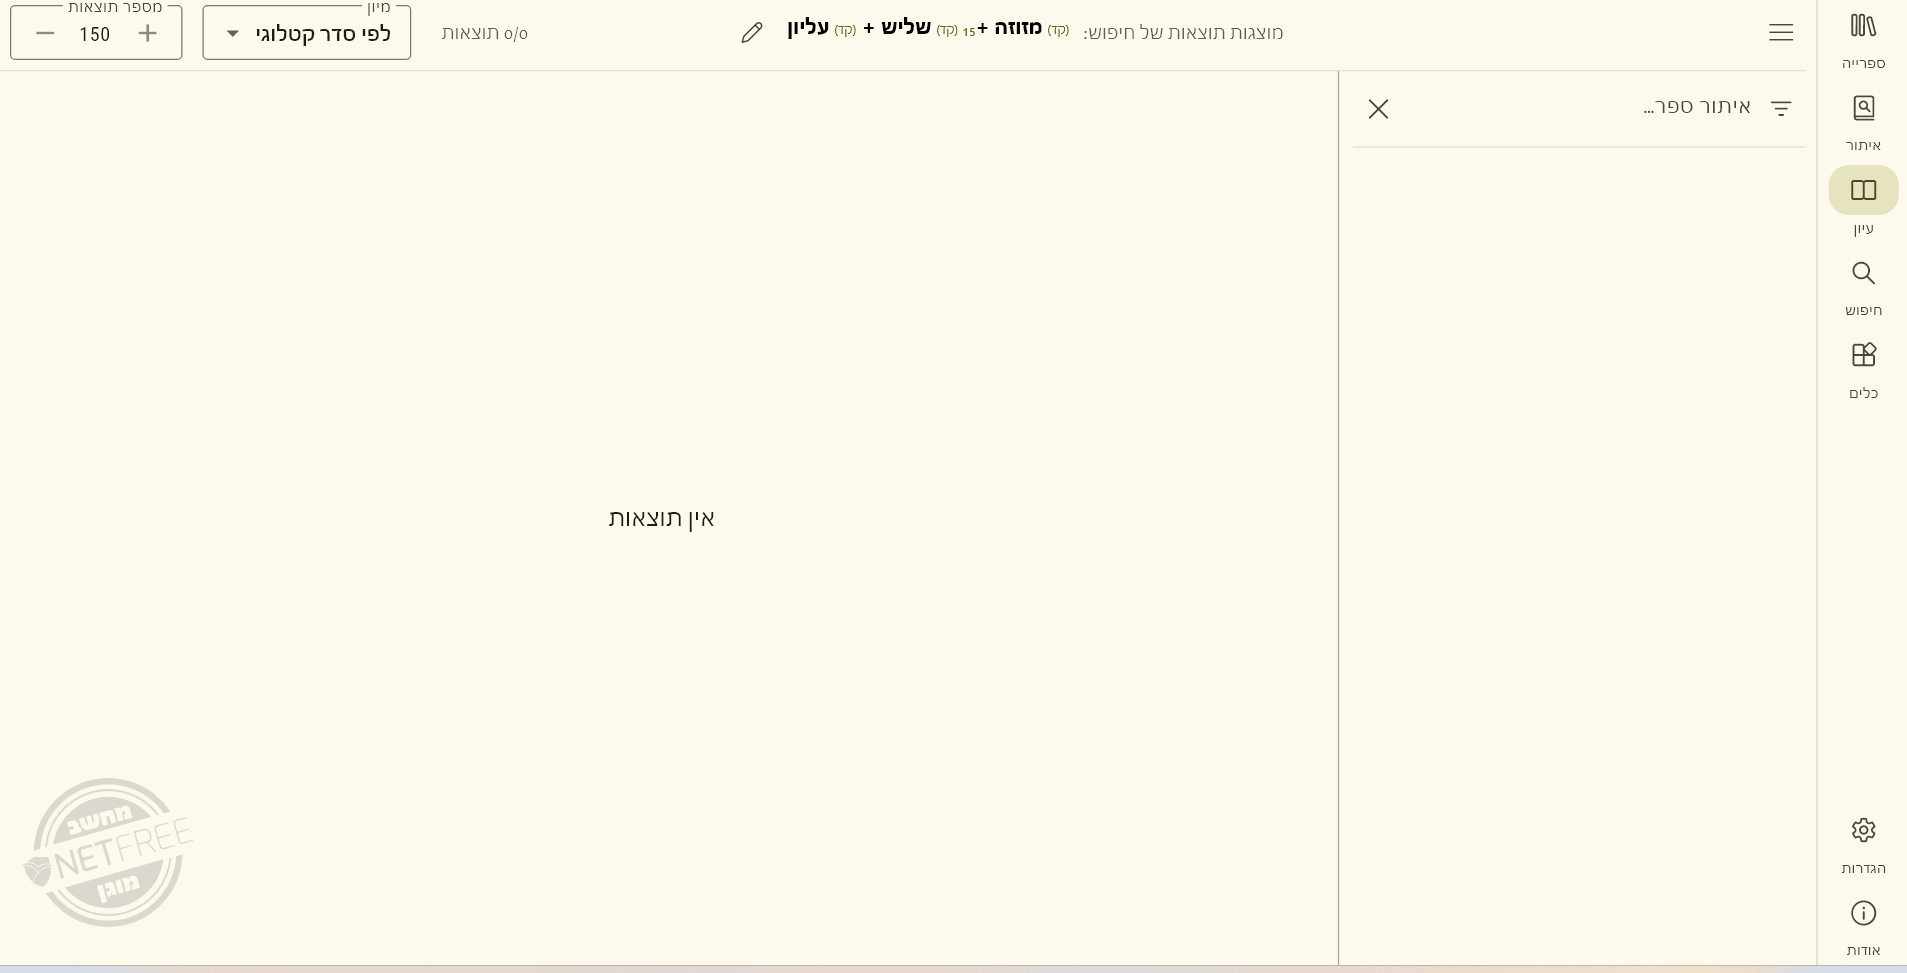Decrease the number of results
The image size is (1907, 973).
45,34
